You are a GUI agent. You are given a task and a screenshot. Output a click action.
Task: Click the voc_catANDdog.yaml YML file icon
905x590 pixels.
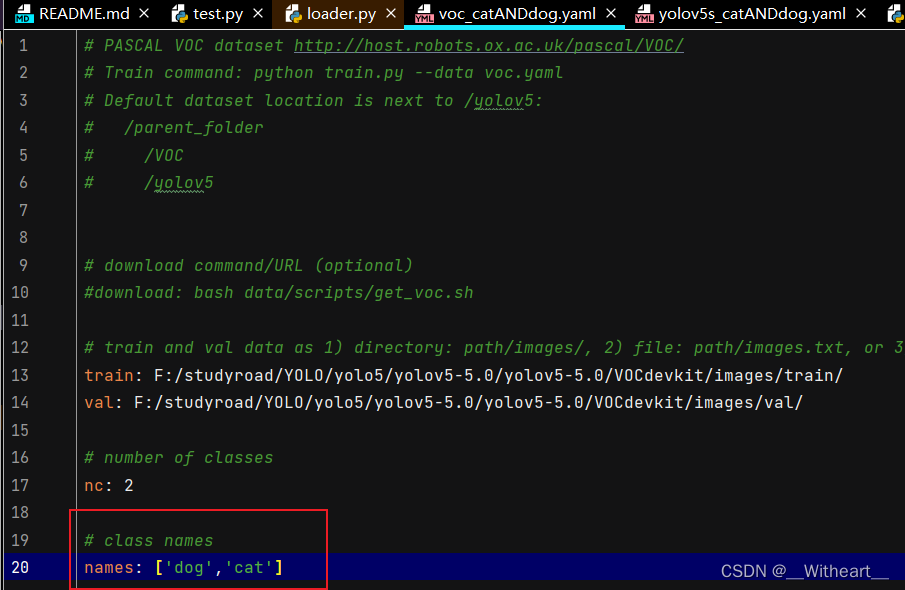[x=424, y=14]
